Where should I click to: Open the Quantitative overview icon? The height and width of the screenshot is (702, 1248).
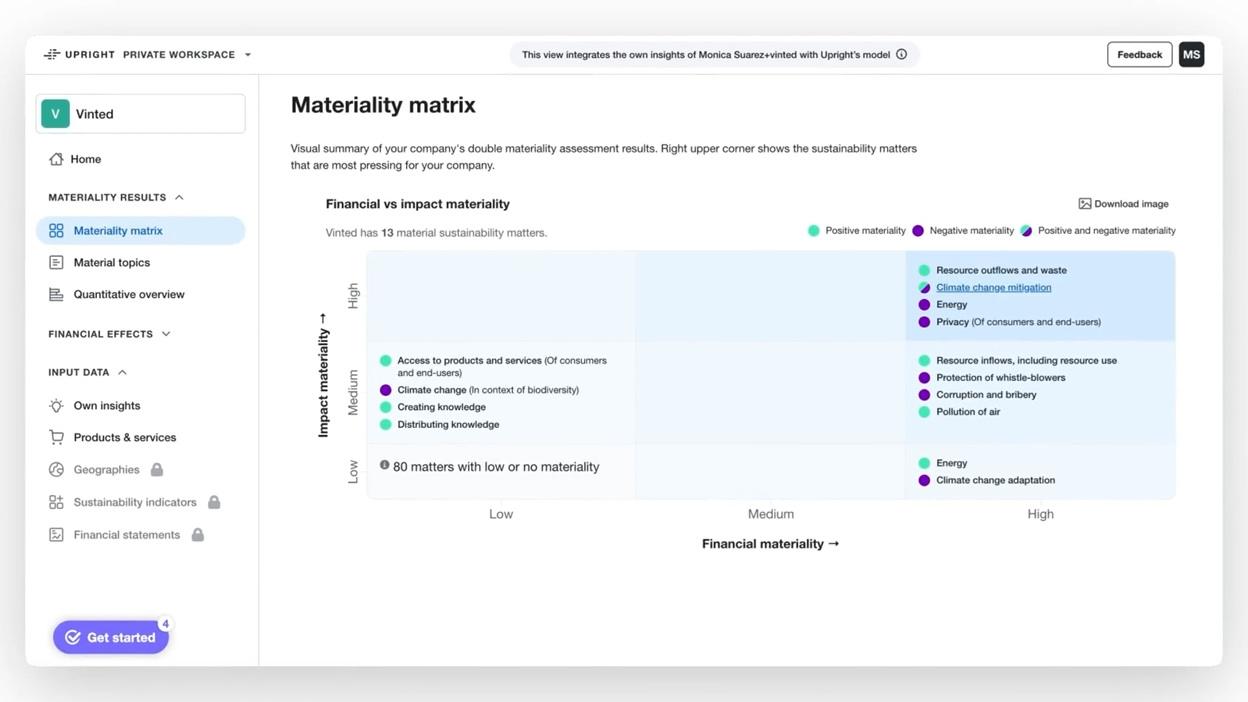tap(55, 293)
